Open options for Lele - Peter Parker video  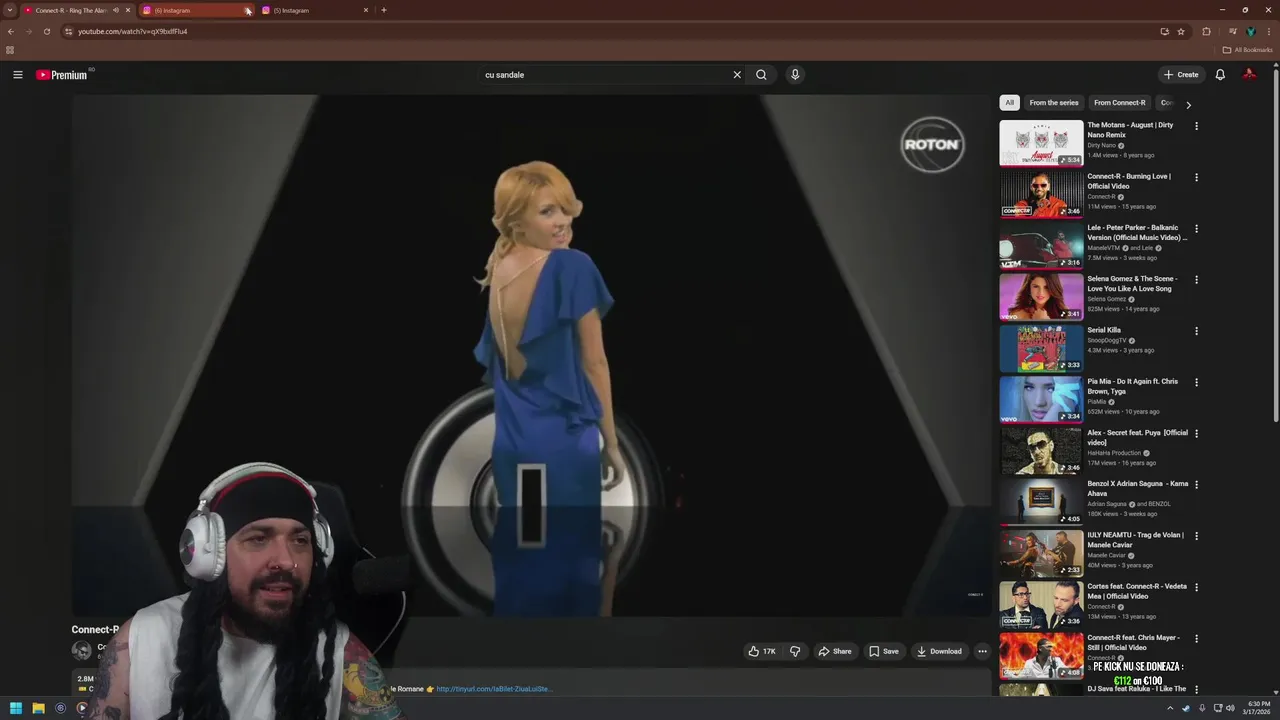coord(1196,228)
